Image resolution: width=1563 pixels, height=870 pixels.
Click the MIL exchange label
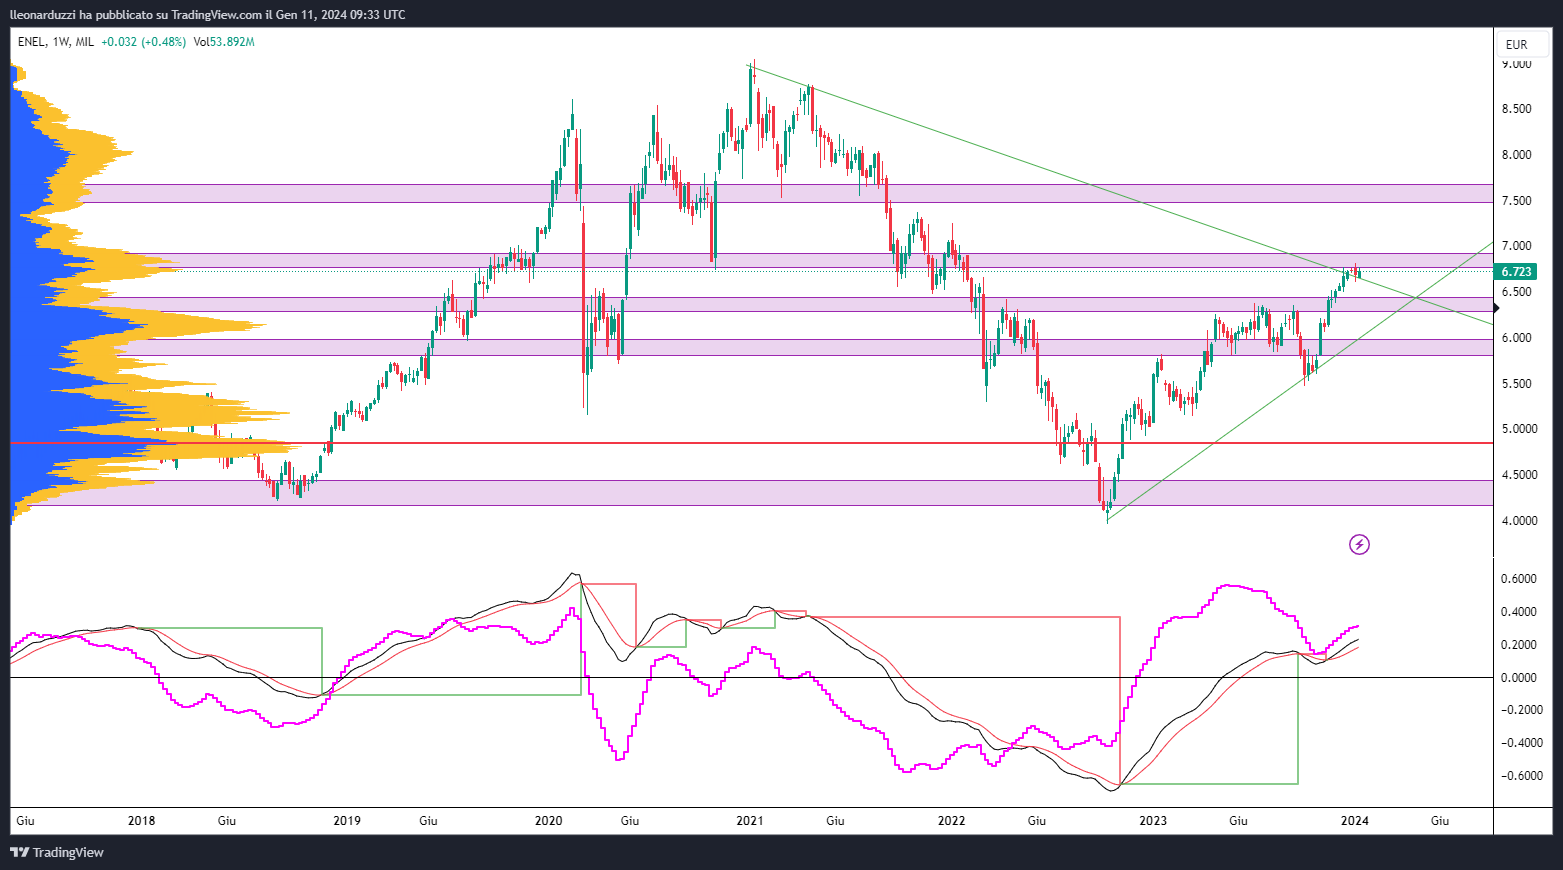[84, 42]
